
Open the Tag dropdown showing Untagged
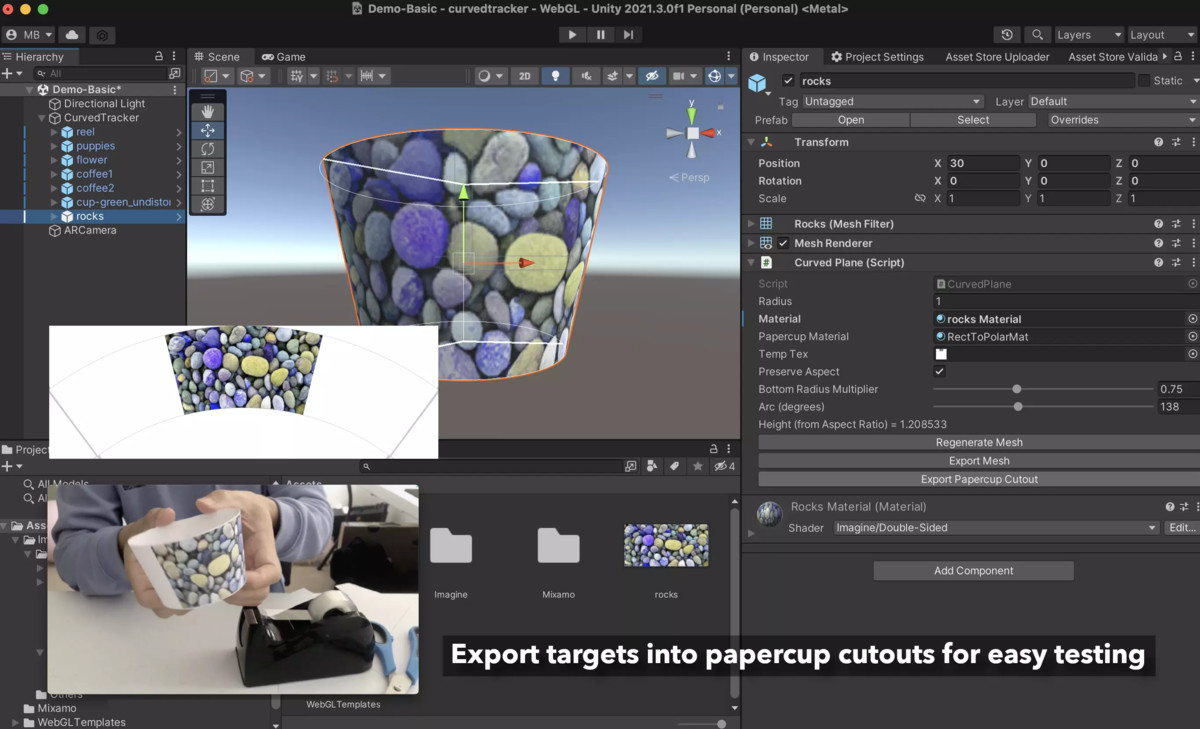pyautogui.click(x=890, y=101)
